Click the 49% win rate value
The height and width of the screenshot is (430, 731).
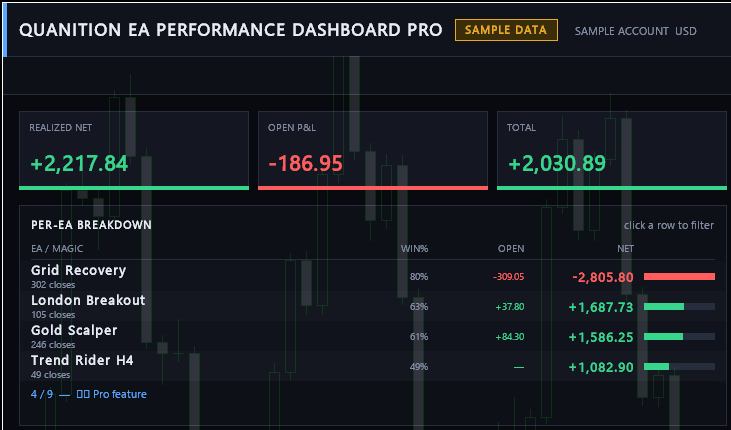[x=419, y=367]
